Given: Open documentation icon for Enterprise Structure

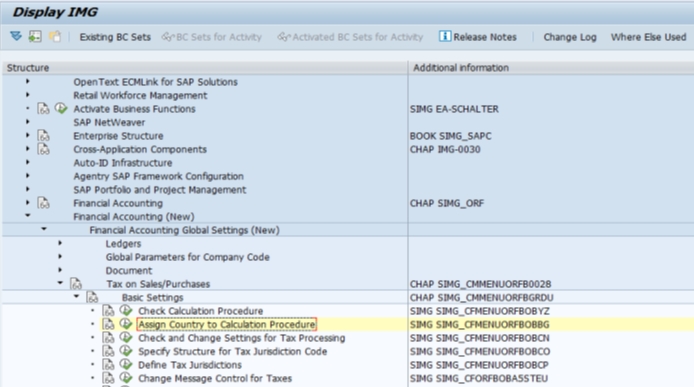Looking at the screenshot, I should tap(43, 135).
